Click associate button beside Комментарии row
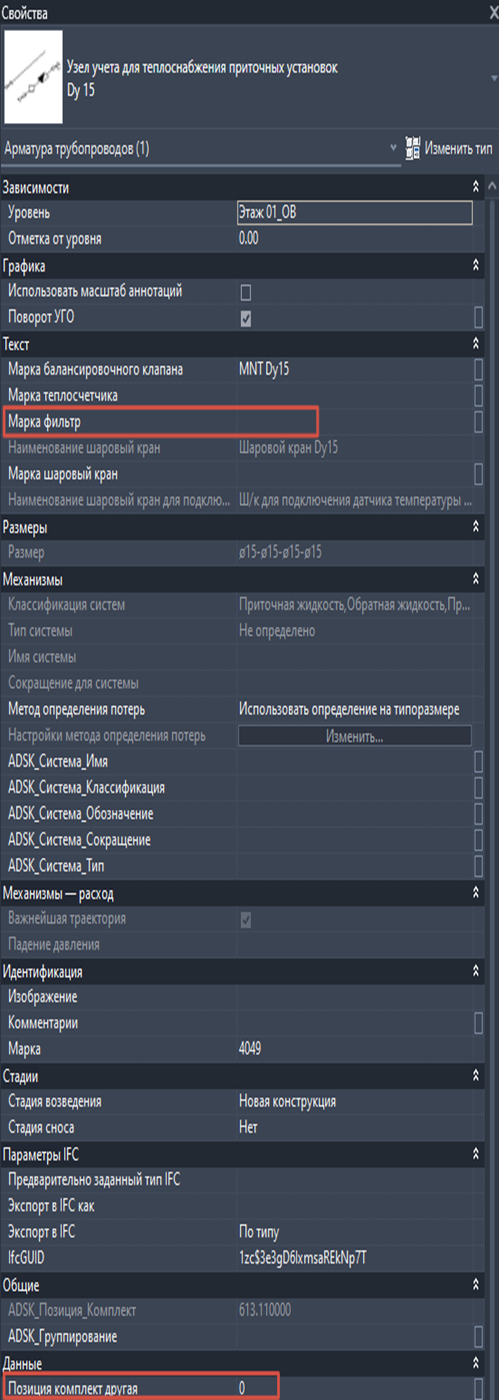The height and width of the screenshot is (1400, 499). [479, 1023]
